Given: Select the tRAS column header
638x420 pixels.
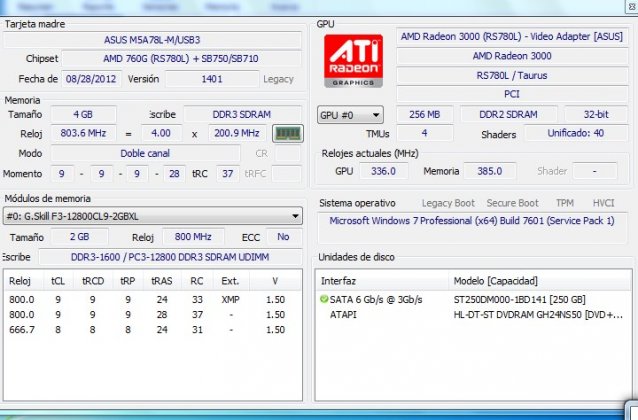Looking at the screenshot, I should tap(162, 281).
